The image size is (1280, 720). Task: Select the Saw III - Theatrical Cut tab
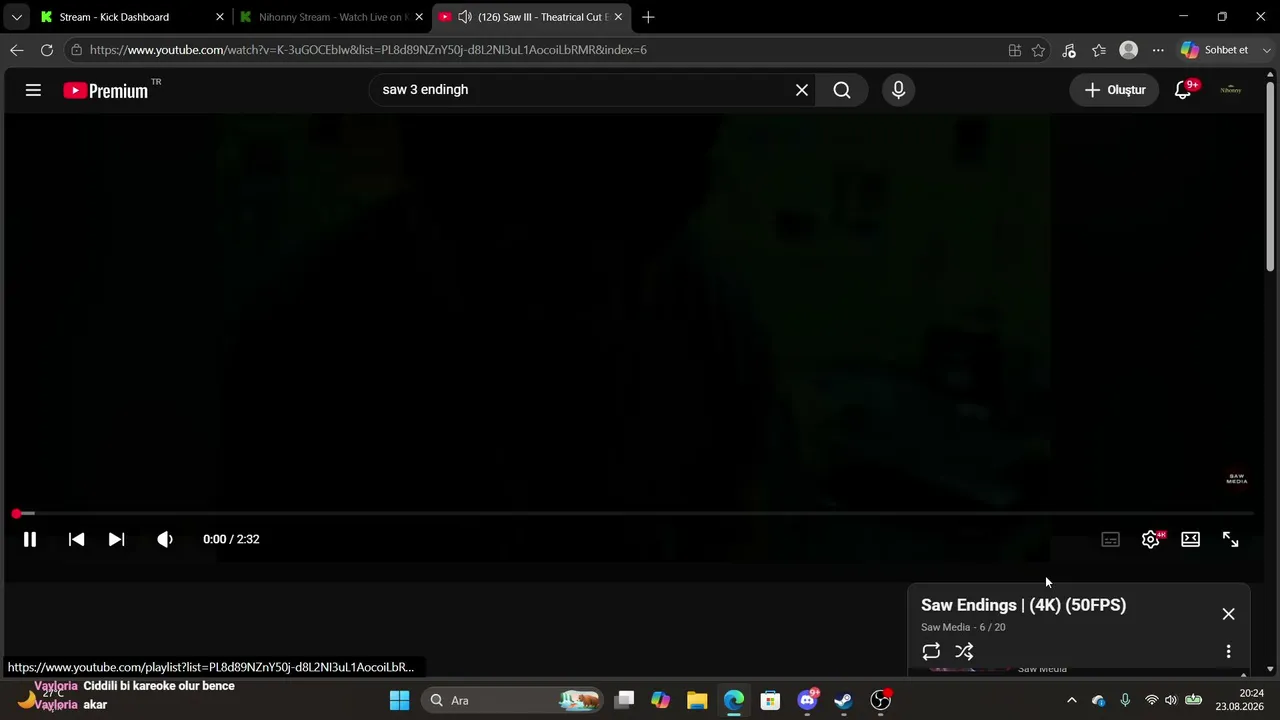click(532, 17)
